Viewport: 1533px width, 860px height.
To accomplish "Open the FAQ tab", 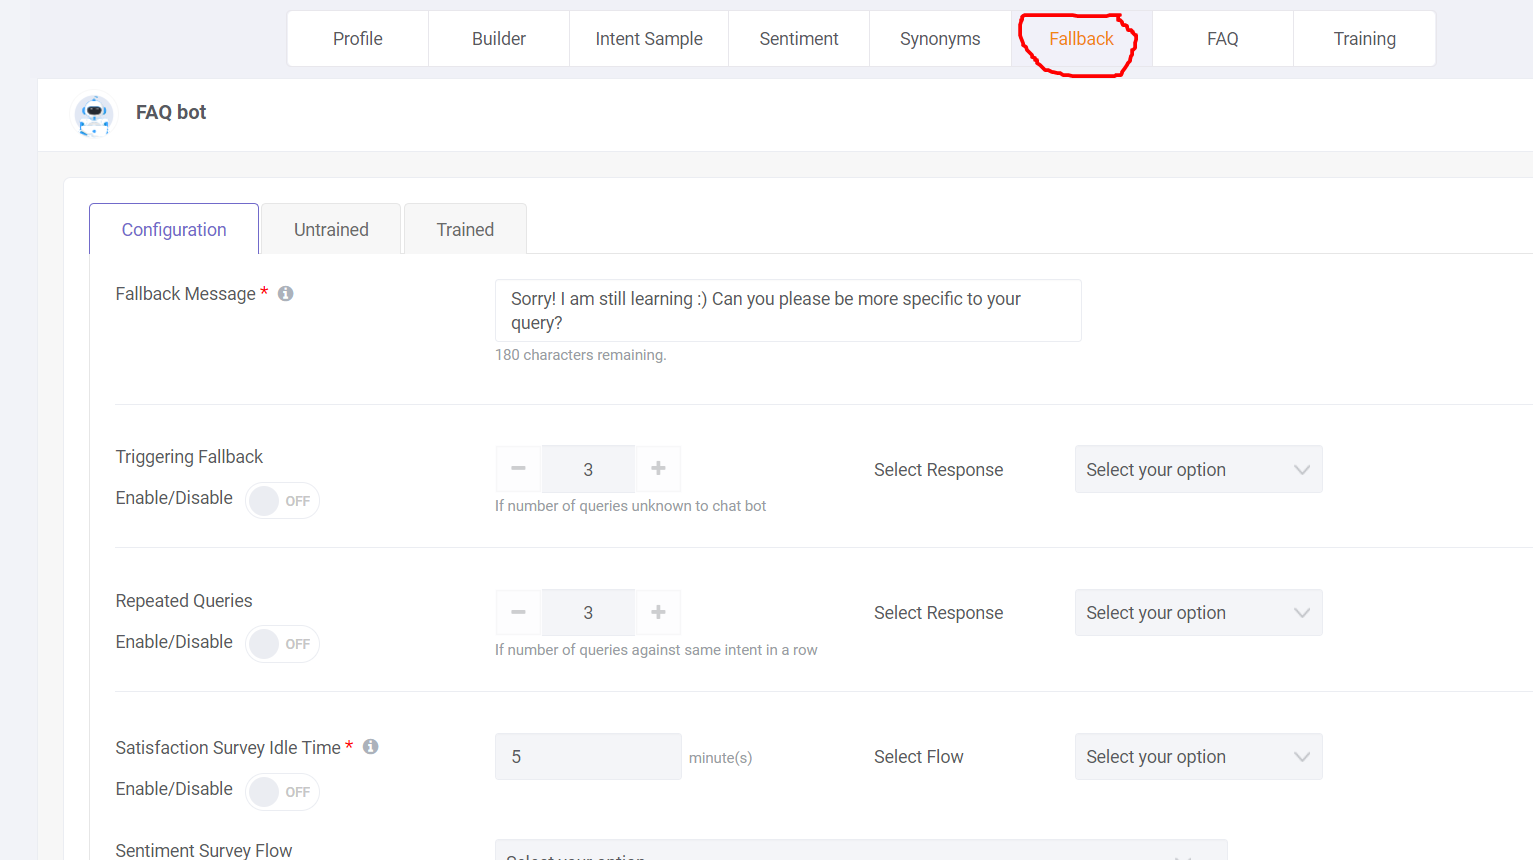I will [1223, 39].
